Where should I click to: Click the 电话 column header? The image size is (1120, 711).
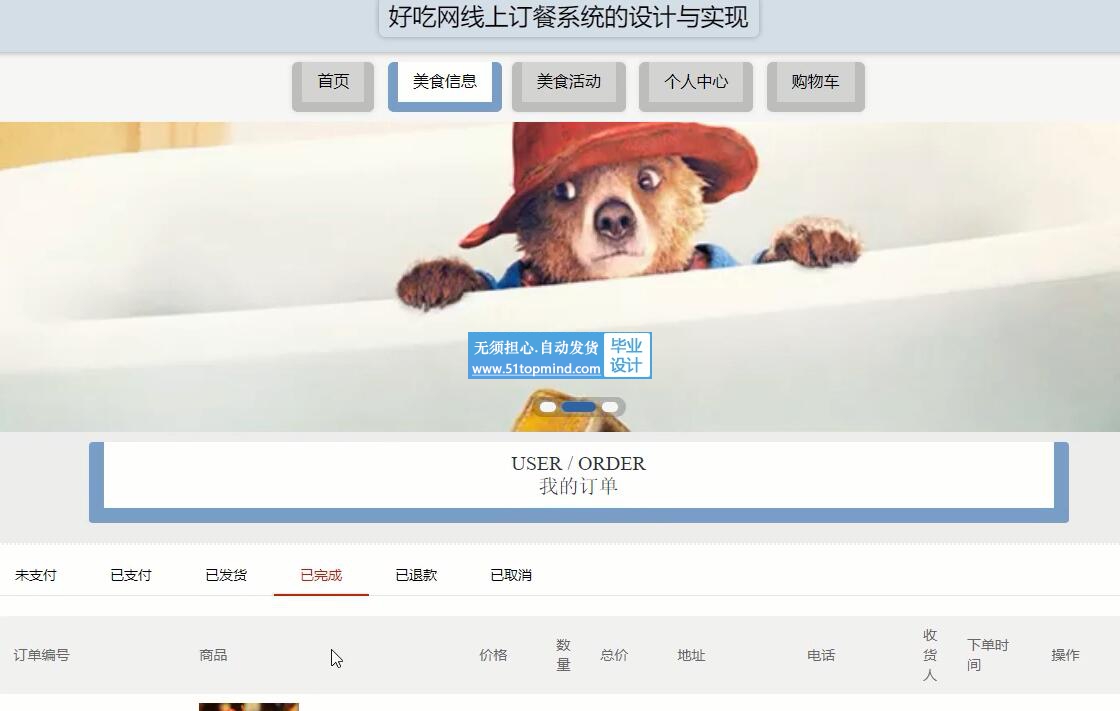coord(821,655)
